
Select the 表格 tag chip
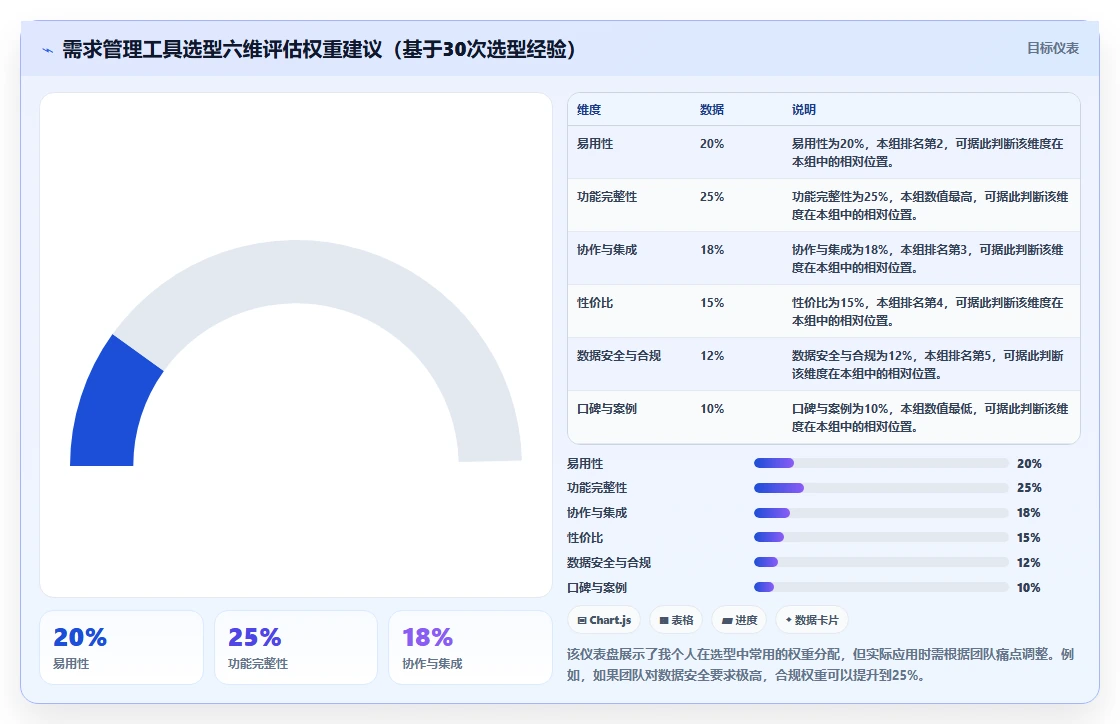coord(676,620)
